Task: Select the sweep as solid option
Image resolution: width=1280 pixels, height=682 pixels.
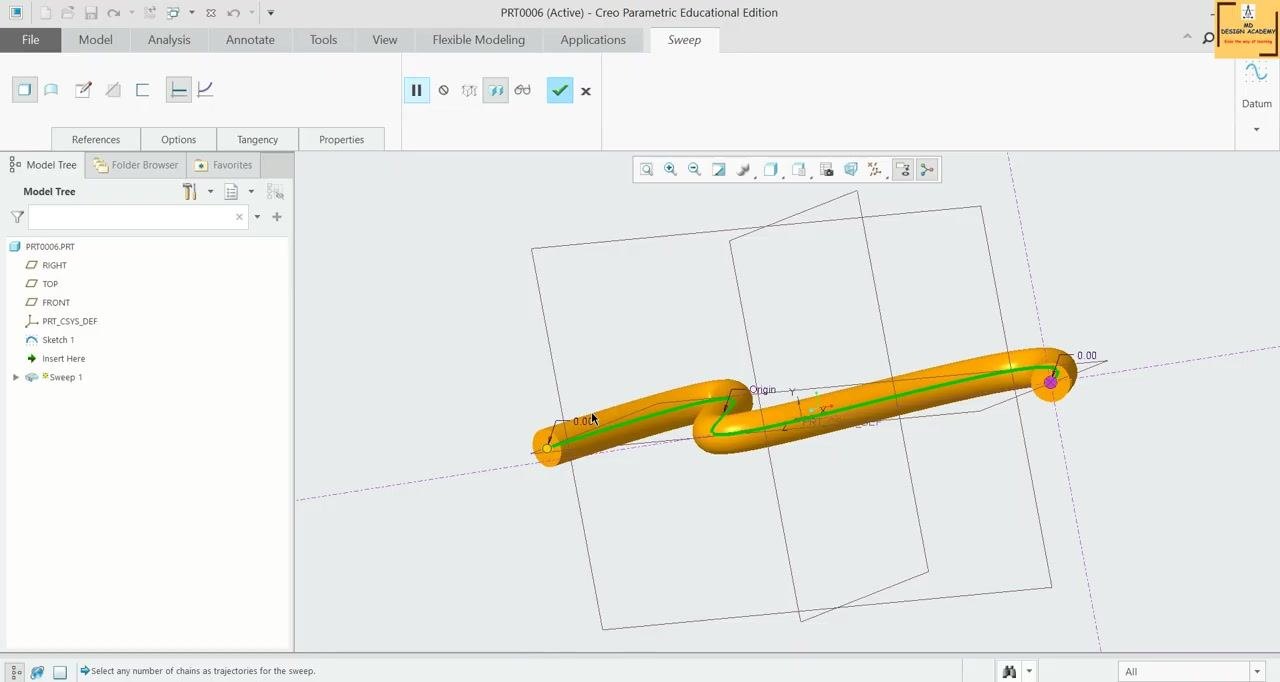Action: click(25, 90)
